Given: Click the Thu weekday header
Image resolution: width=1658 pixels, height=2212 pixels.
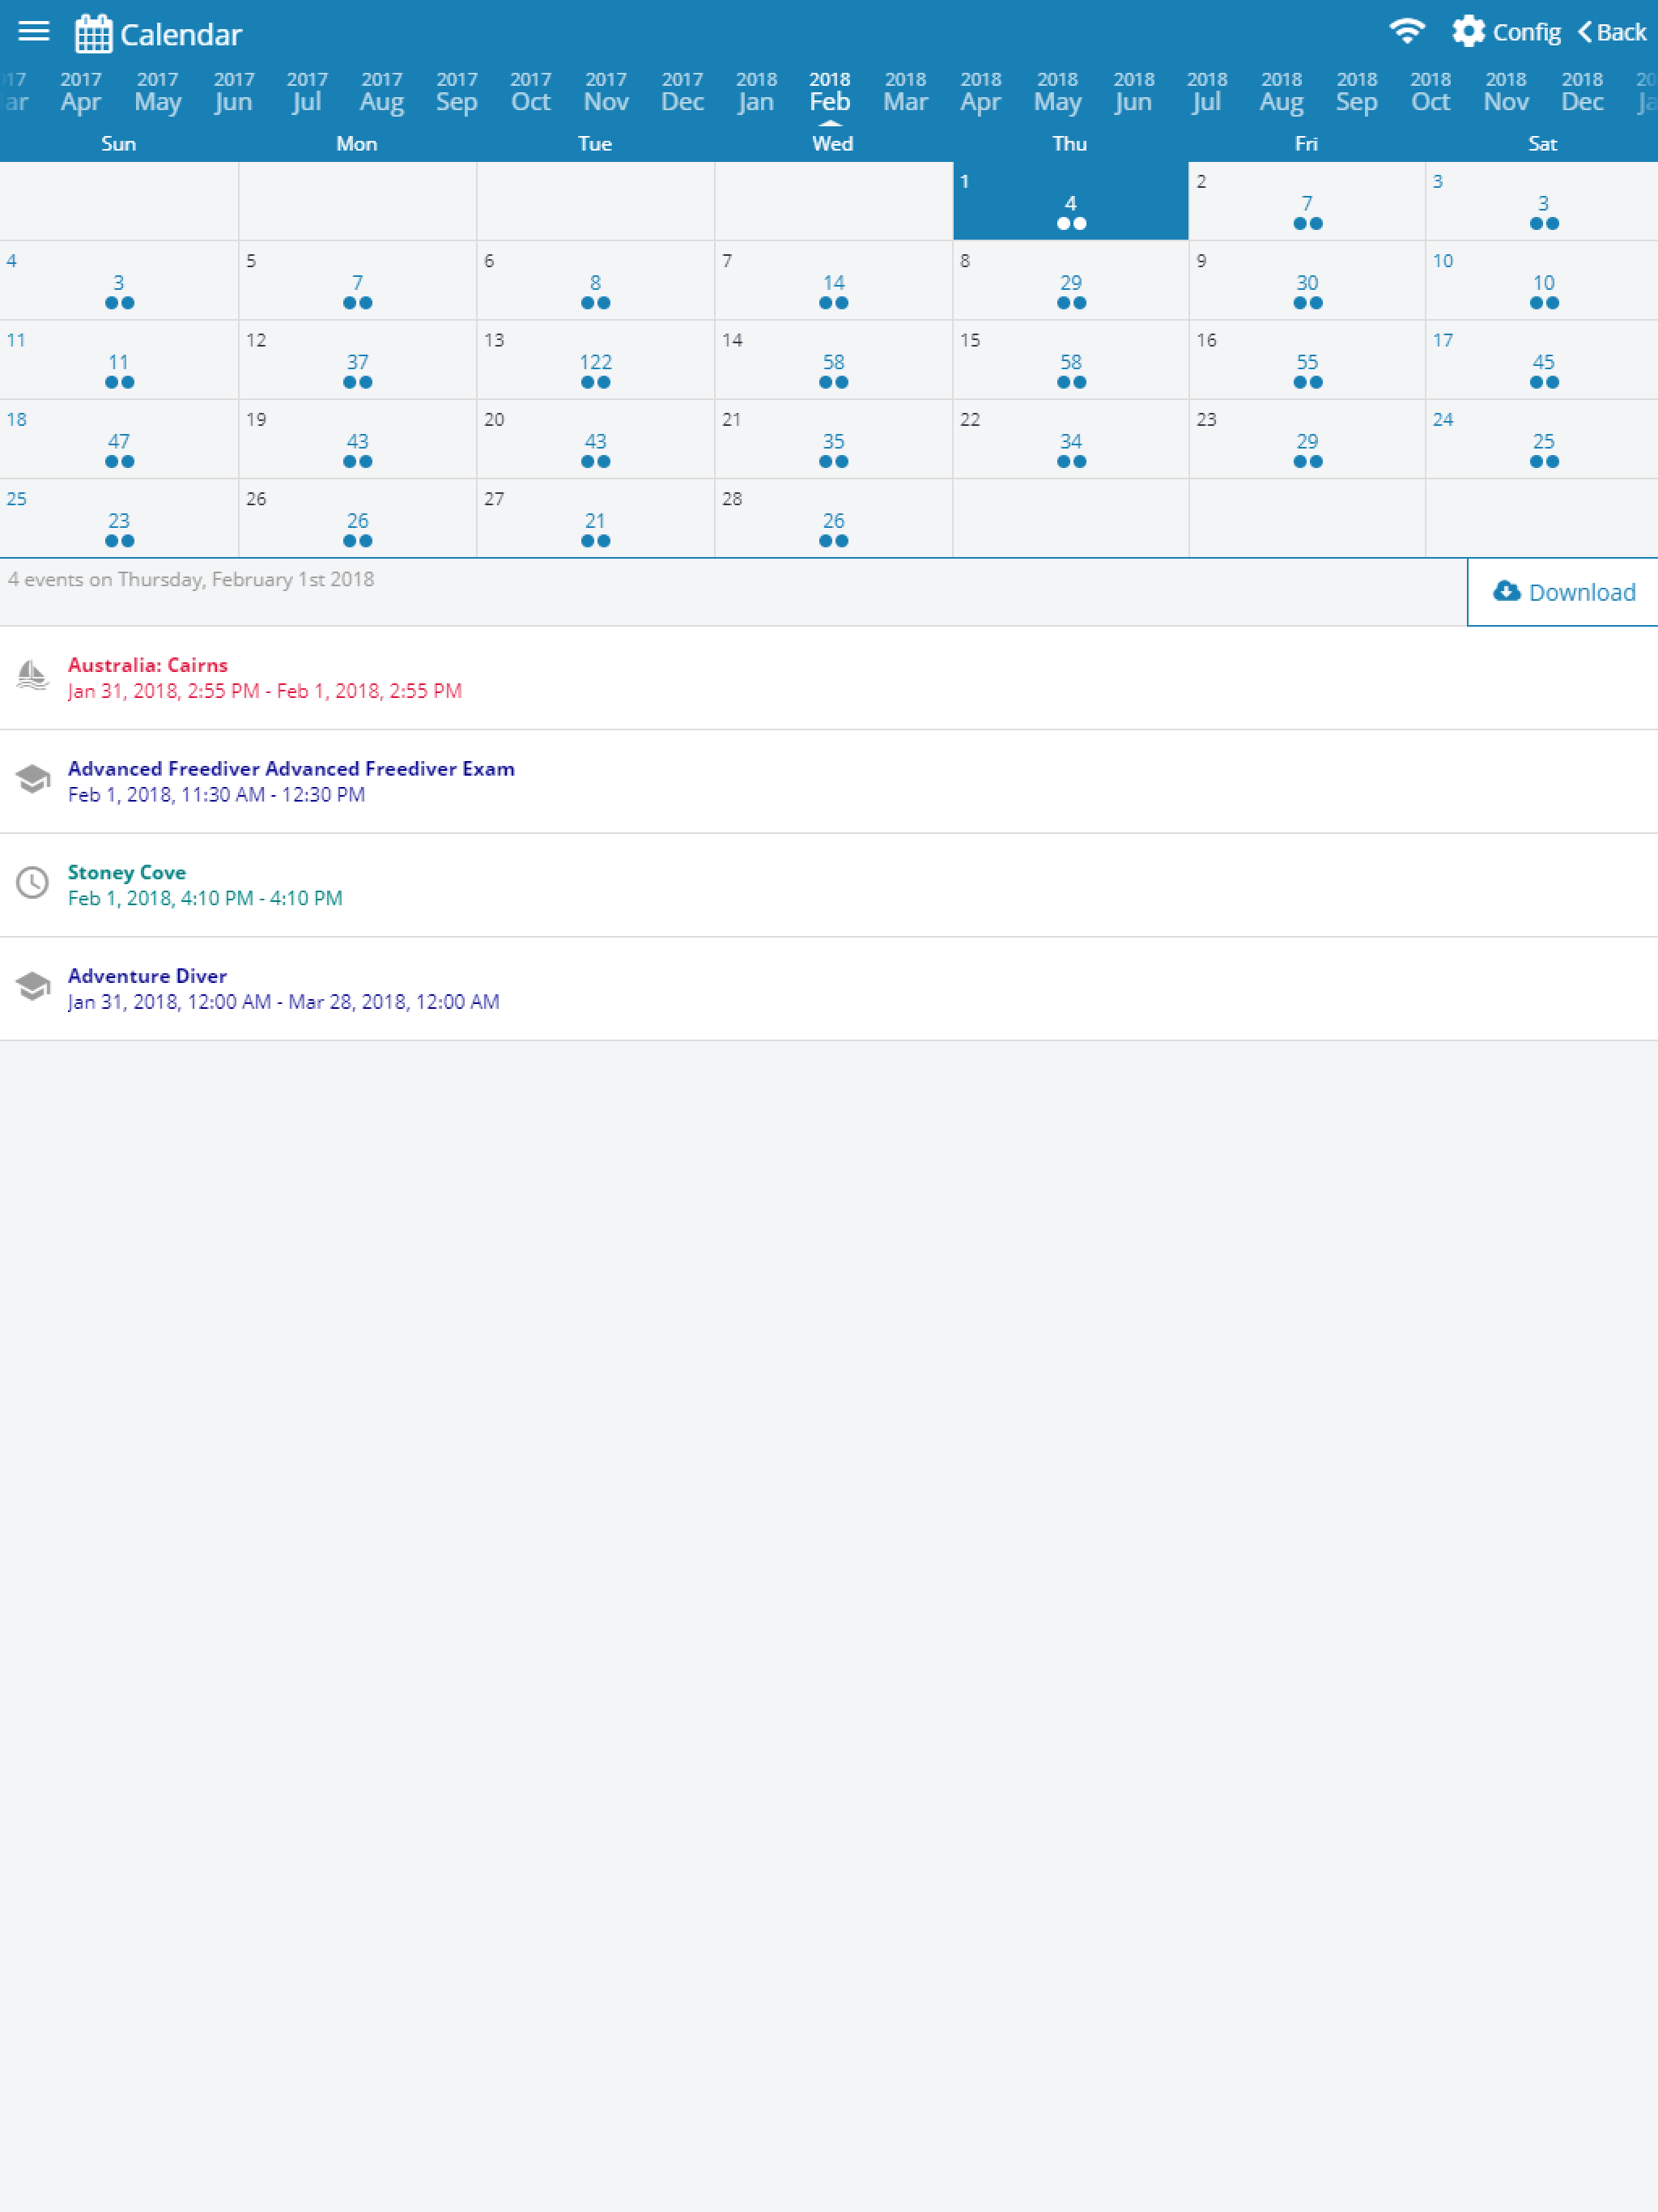Looking at the screenshot, I should [x=1070, y=143].
